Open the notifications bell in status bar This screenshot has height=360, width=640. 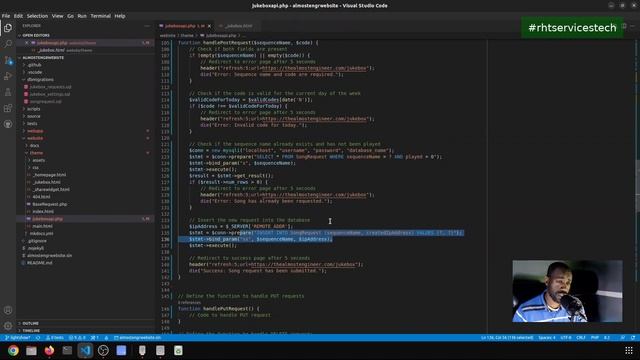(x=633, y=338)
